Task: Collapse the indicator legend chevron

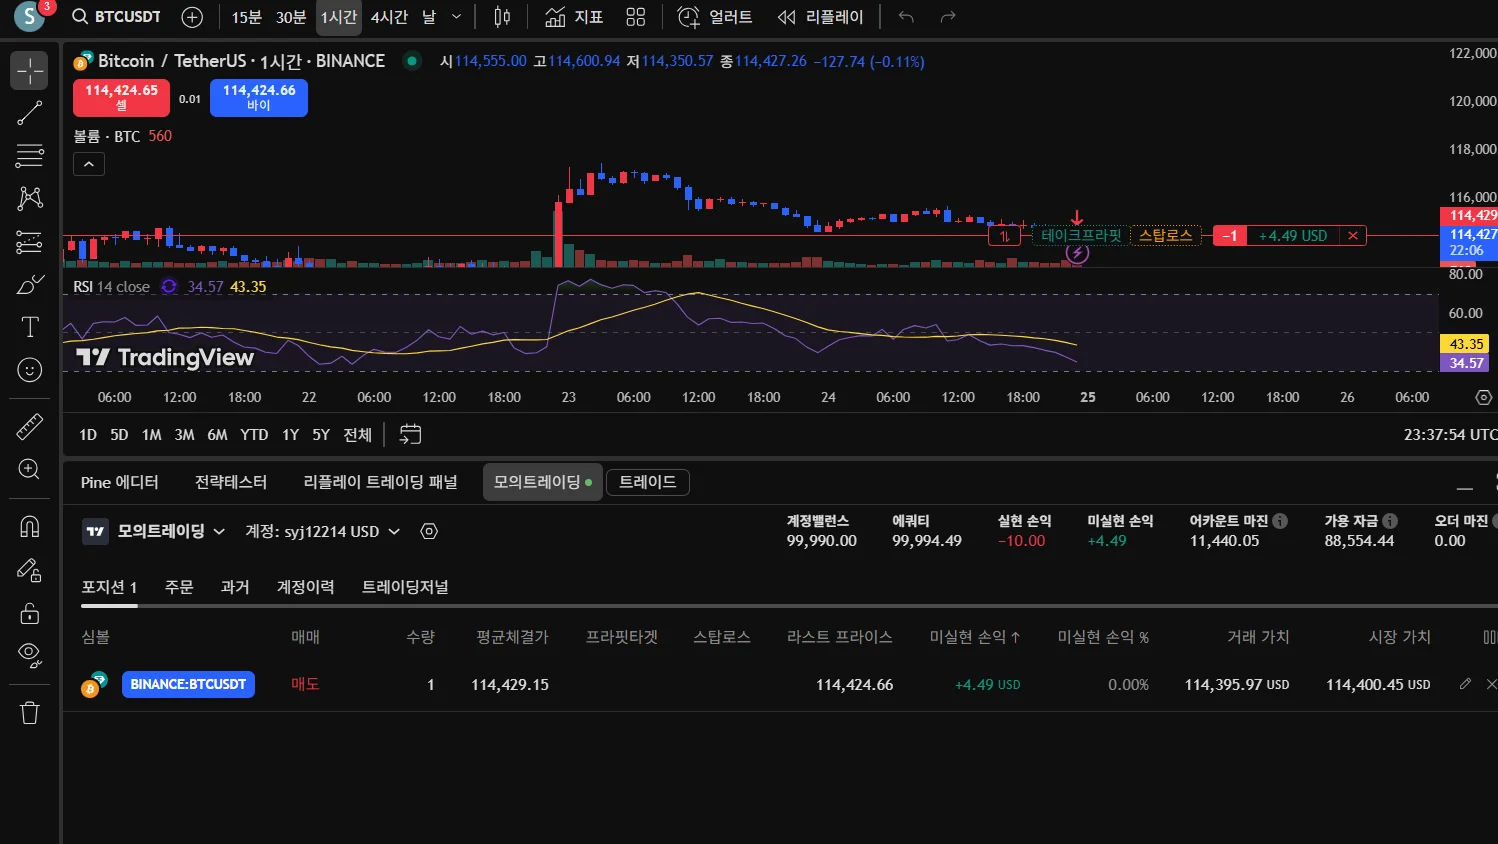Action: 89,164
